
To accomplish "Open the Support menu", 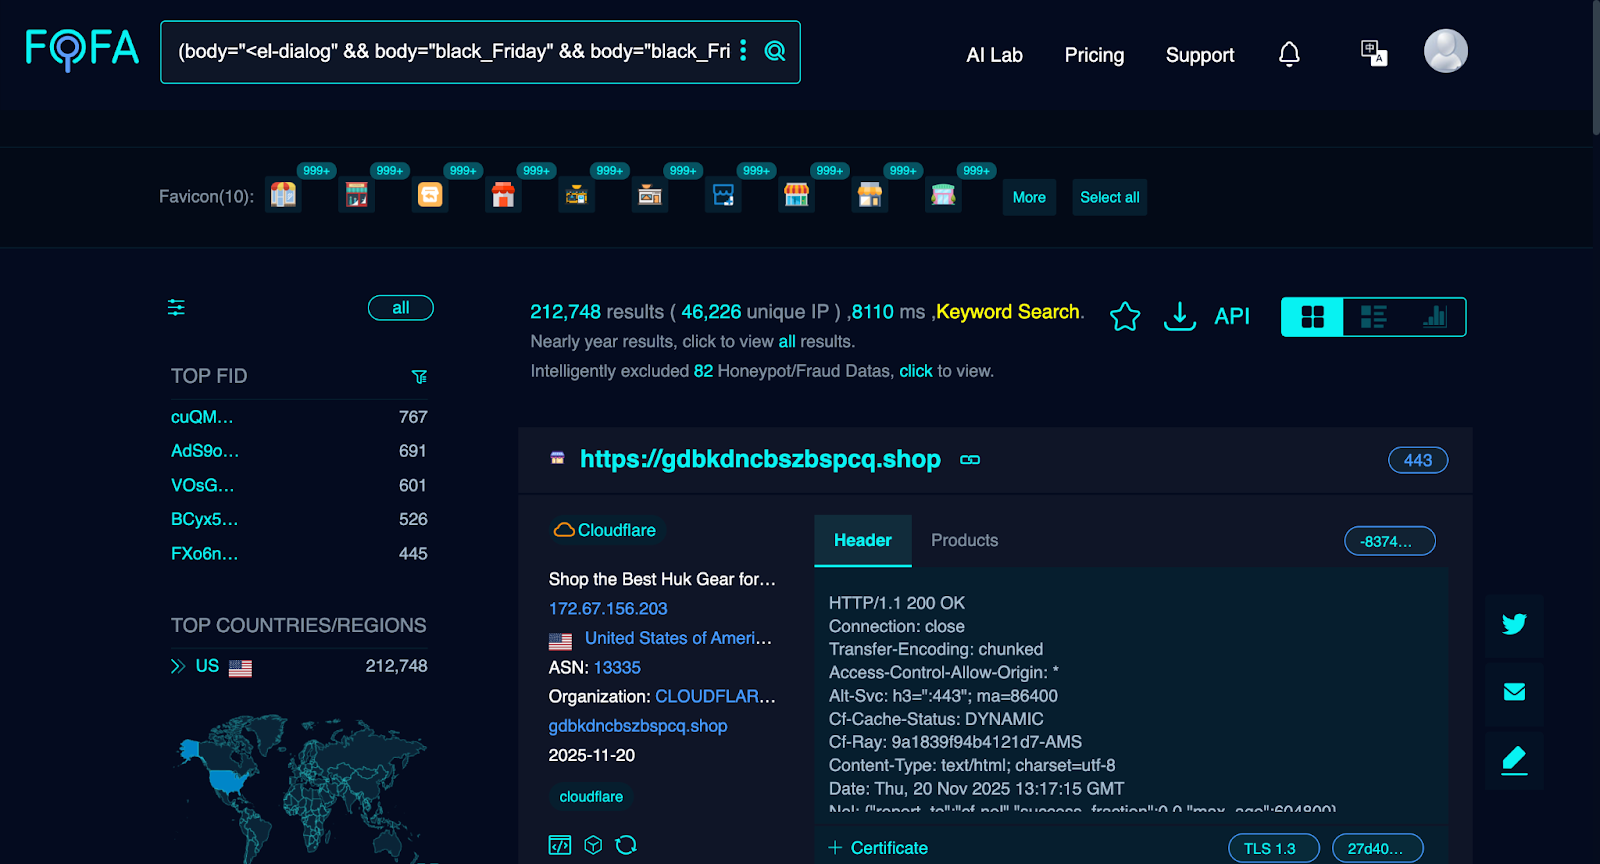I will (1200, 55).
